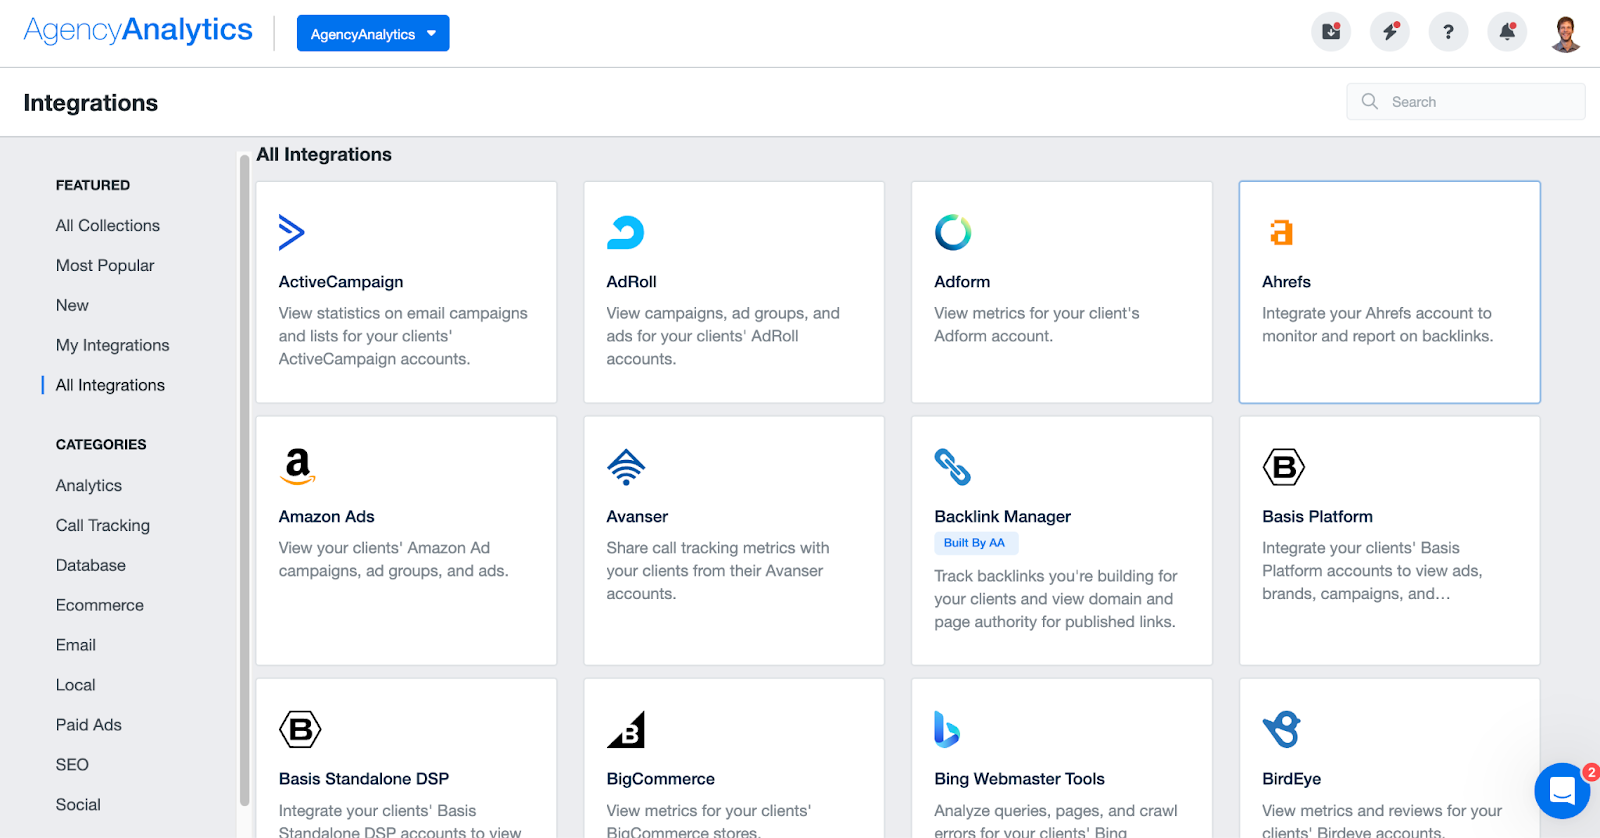The image size is (1600, 838).
Task: Open the Basis Platform card title
Action: [1317, 517]
